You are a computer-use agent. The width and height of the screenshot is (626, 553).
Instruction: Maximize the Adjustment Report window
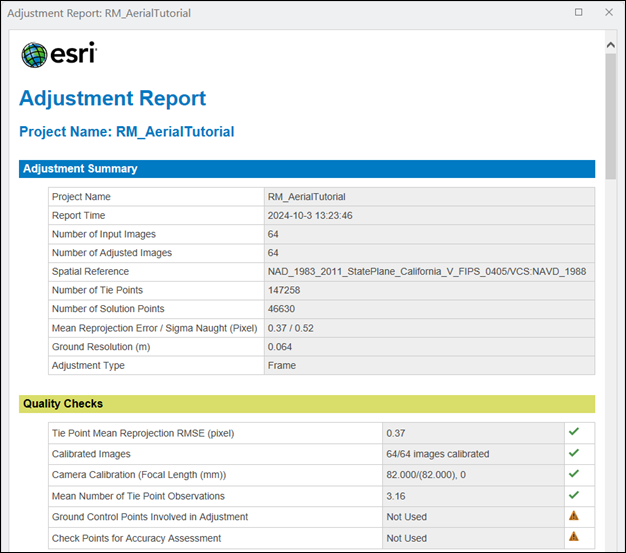point(578,12)
